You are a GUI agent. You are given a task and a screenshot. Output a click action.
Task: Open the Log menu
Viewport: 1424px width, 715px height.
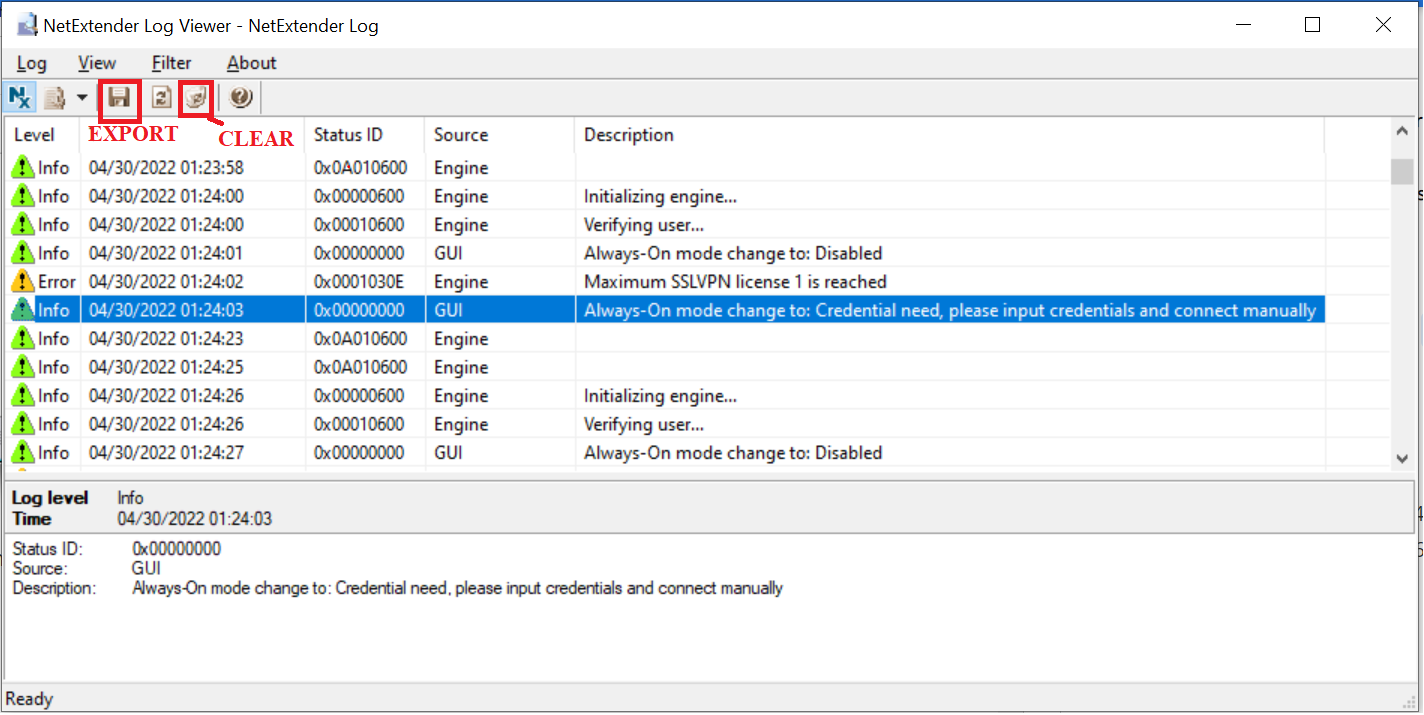pos(32,63)
